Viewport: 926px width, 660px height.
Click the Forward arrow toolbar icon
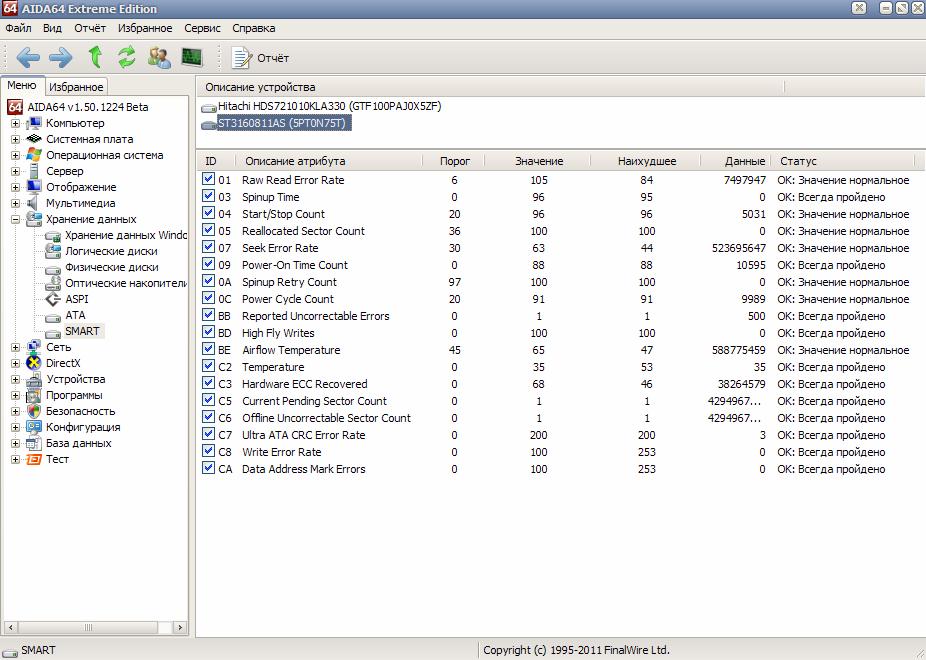click(x=60, y=58)
